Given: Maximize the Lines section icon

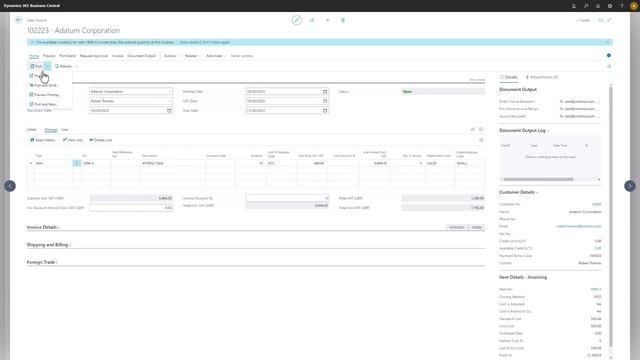Looking at the screenshot, I should 481,129.
